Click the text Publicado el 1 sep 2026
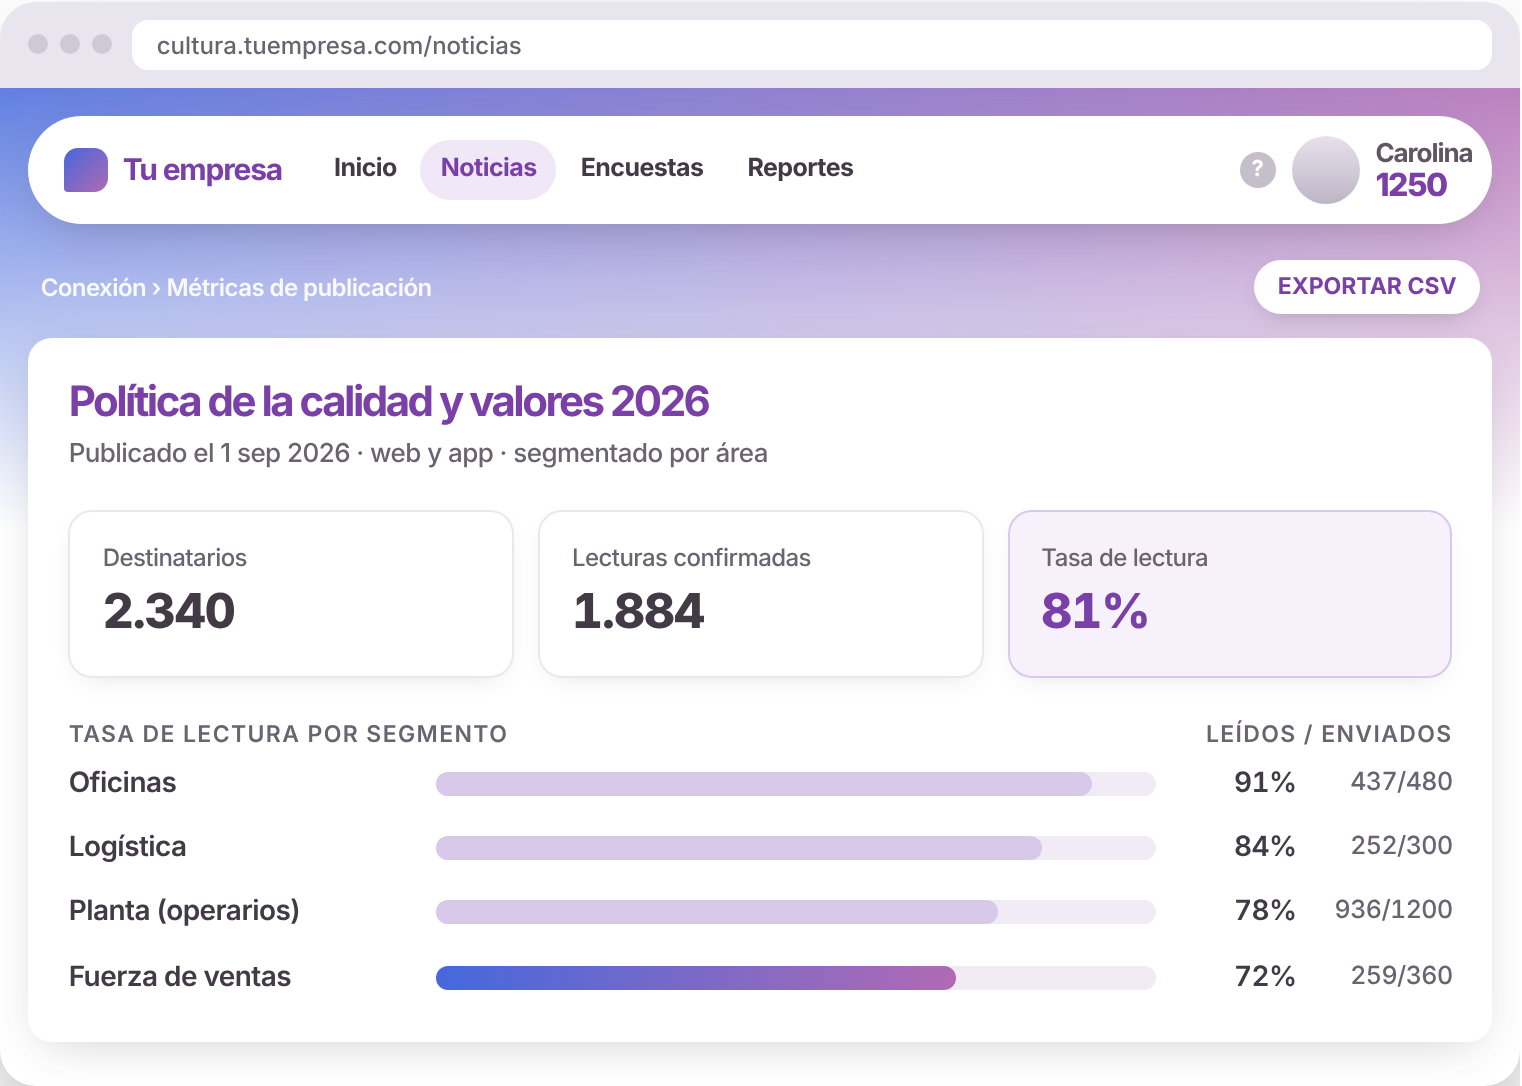 209,453
